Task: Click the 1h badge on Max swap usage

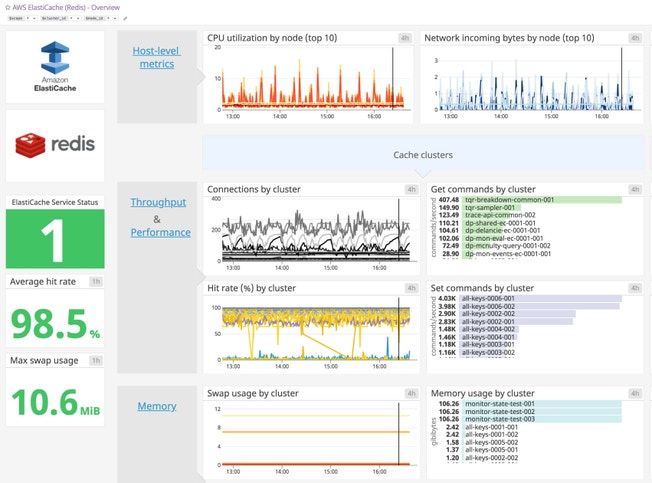Action: coord(96,360)
